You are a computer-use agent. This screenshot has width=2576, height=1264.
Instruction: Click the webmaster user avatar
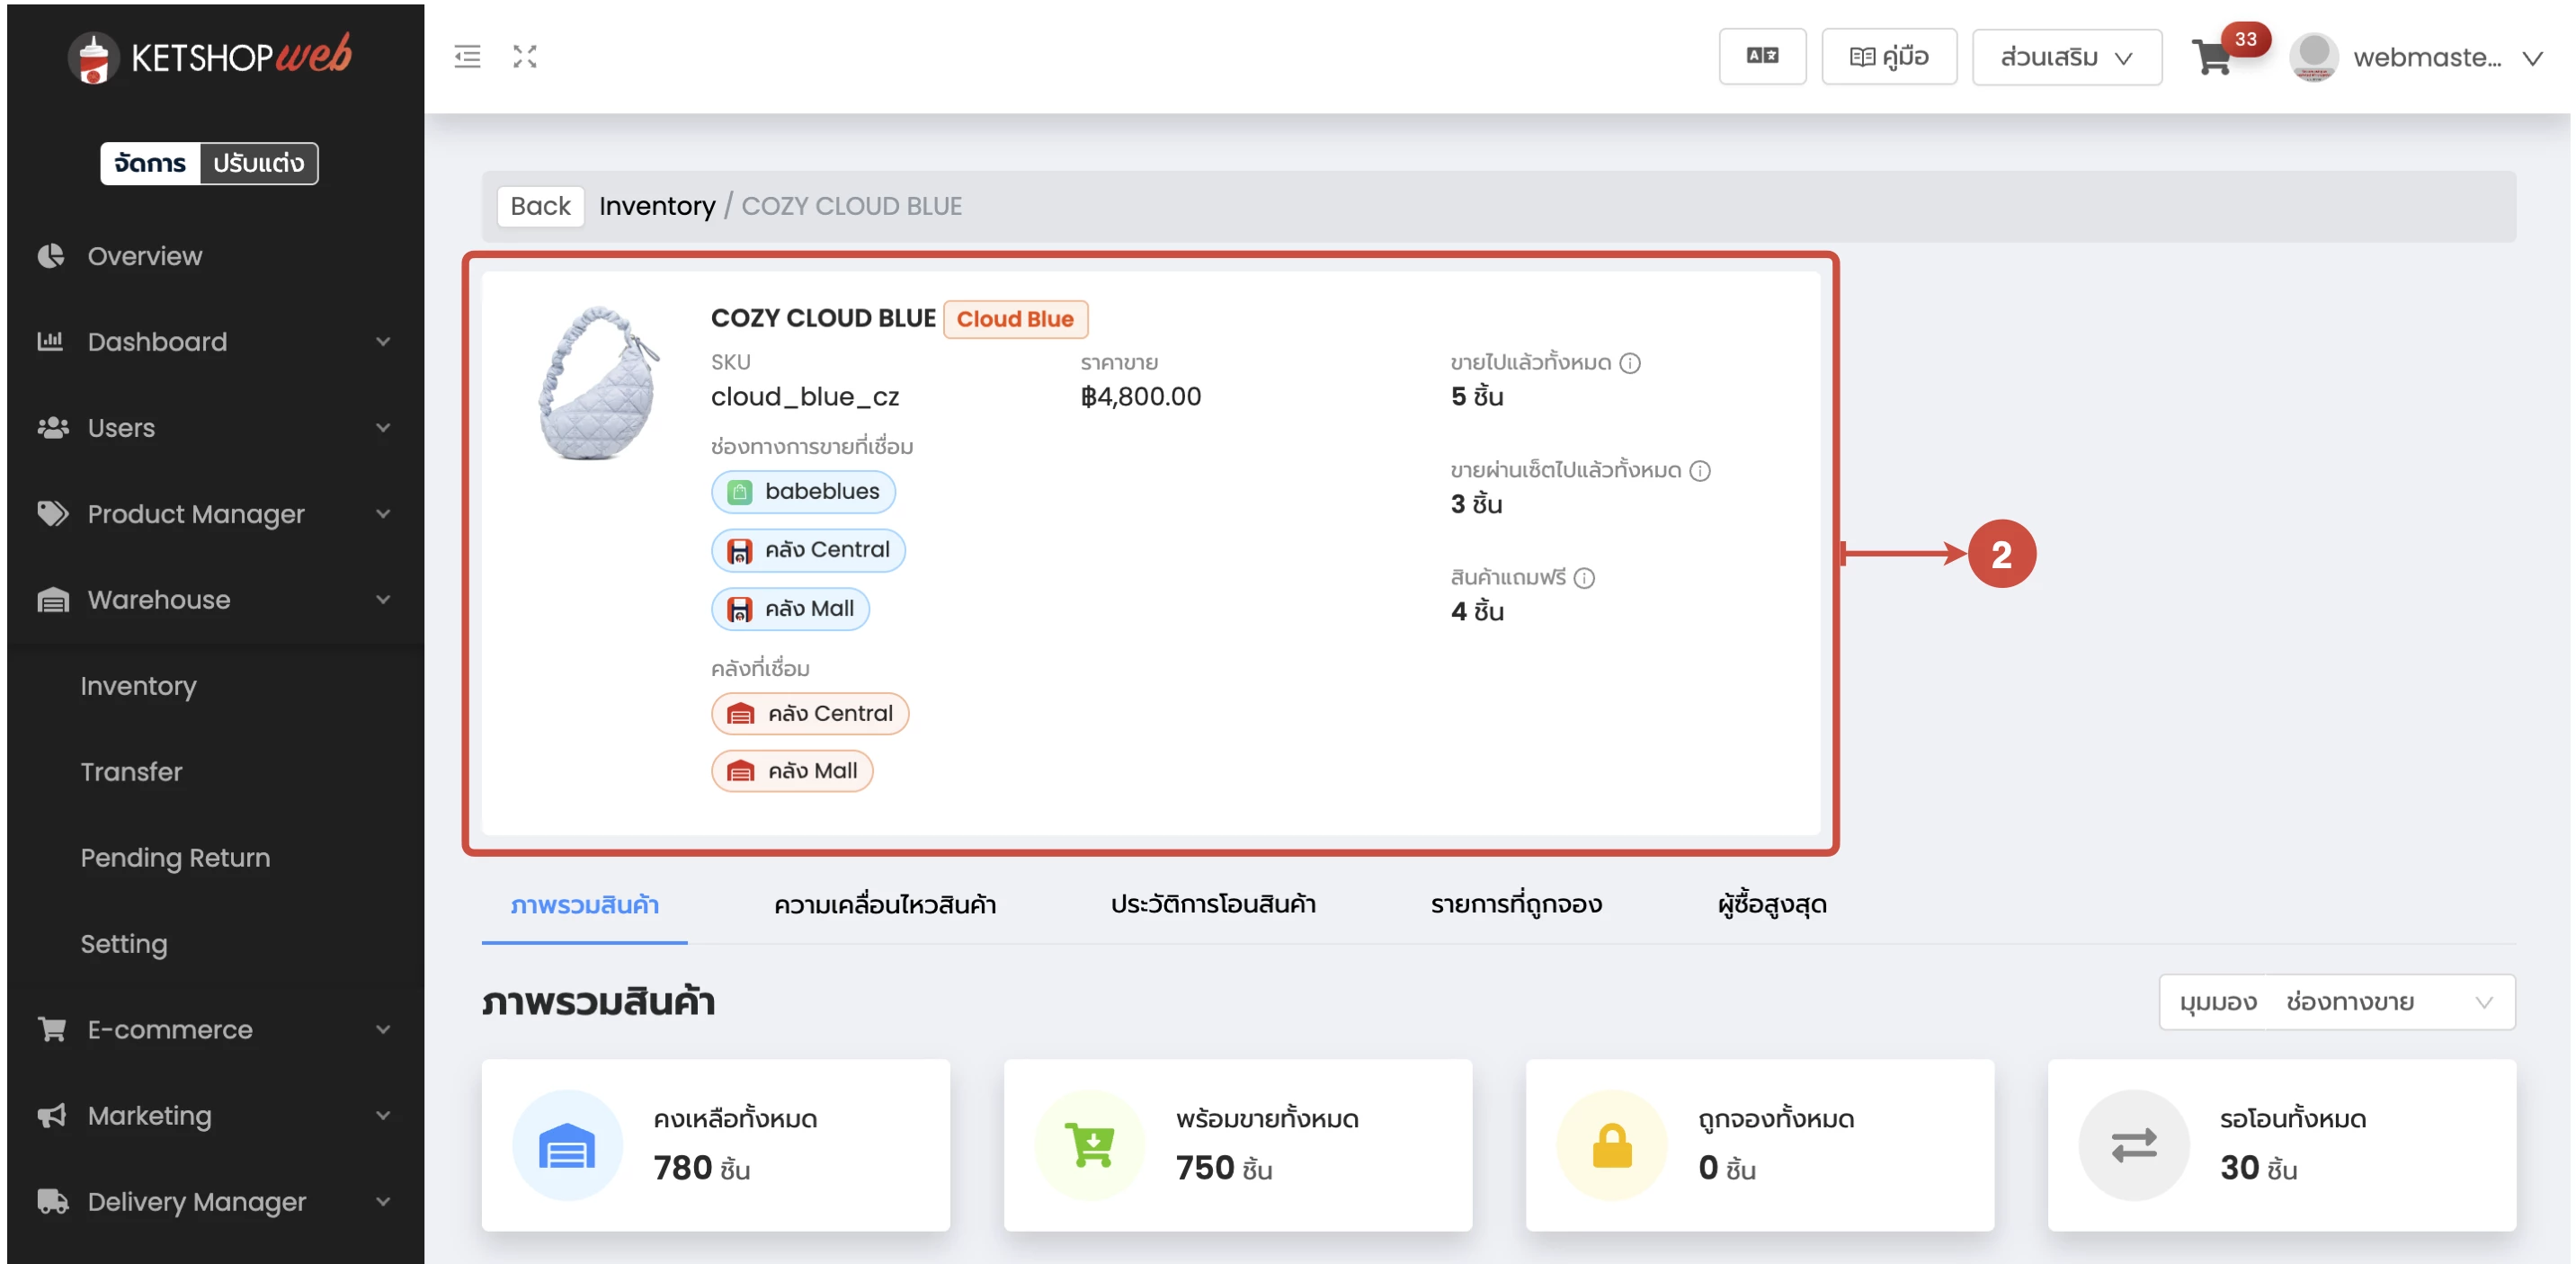click(2313, 58)
